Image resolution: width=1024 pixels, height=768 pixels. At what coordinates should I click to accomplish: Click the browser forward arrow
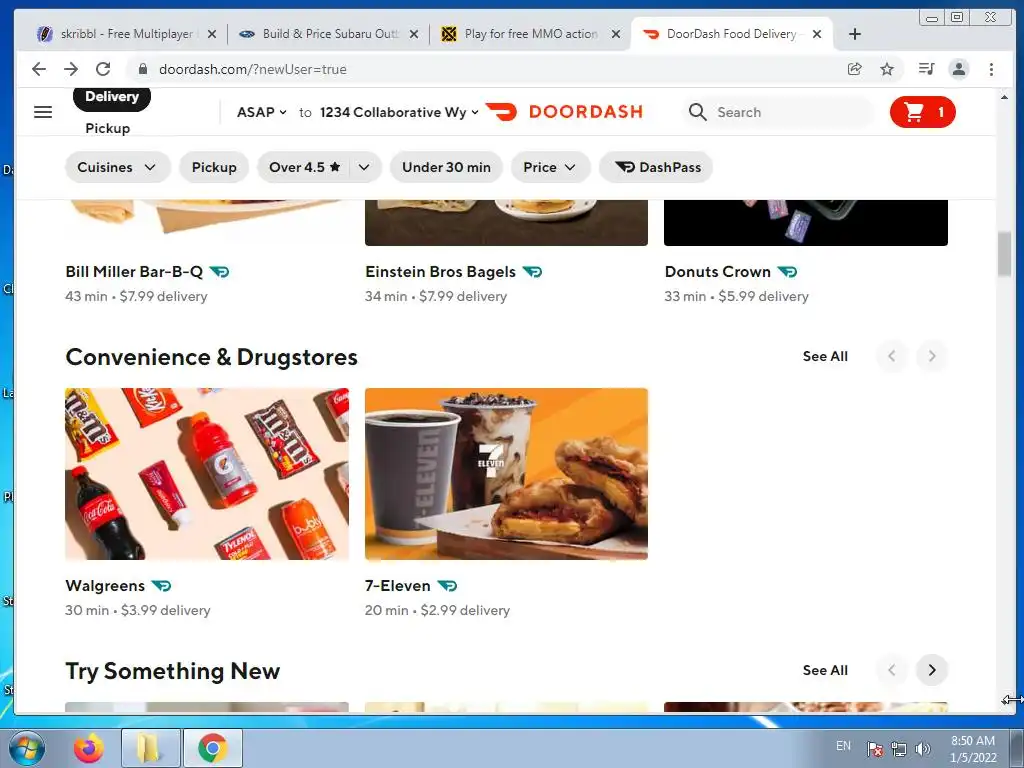click(x=71, y=69)
